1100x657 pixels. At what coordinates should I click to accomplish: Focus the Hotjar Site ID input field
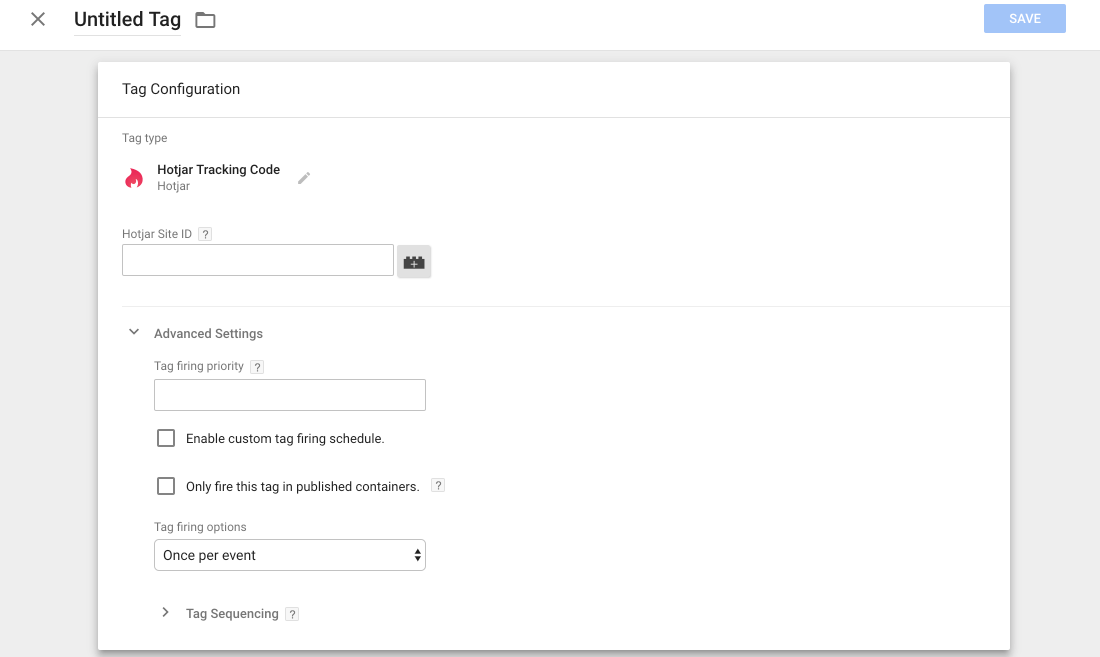[257, 260]
